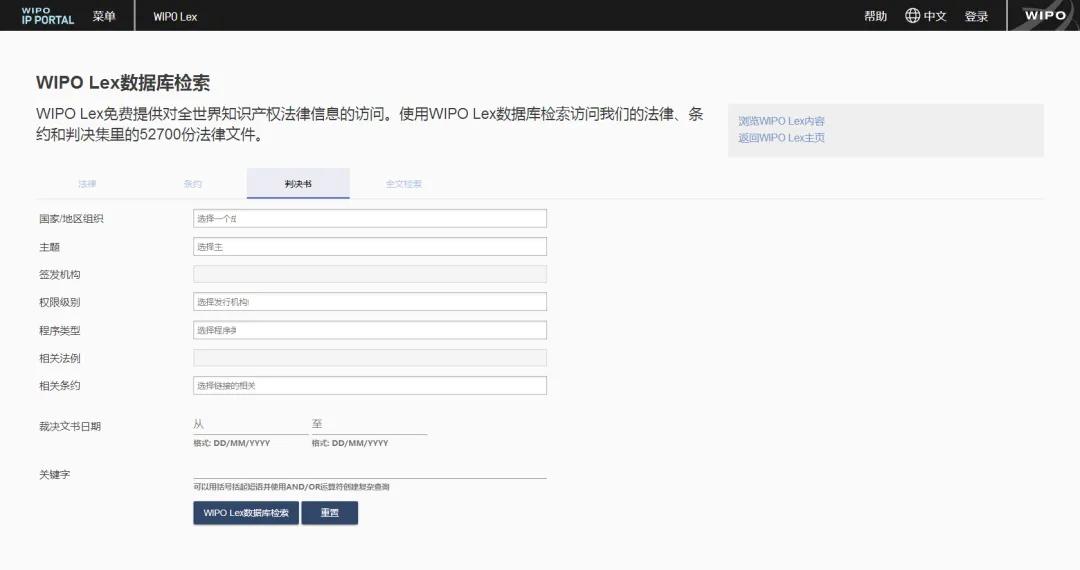Open the 菜单 menu
This screenshot has height=570, width=1080.
point(104,16)
